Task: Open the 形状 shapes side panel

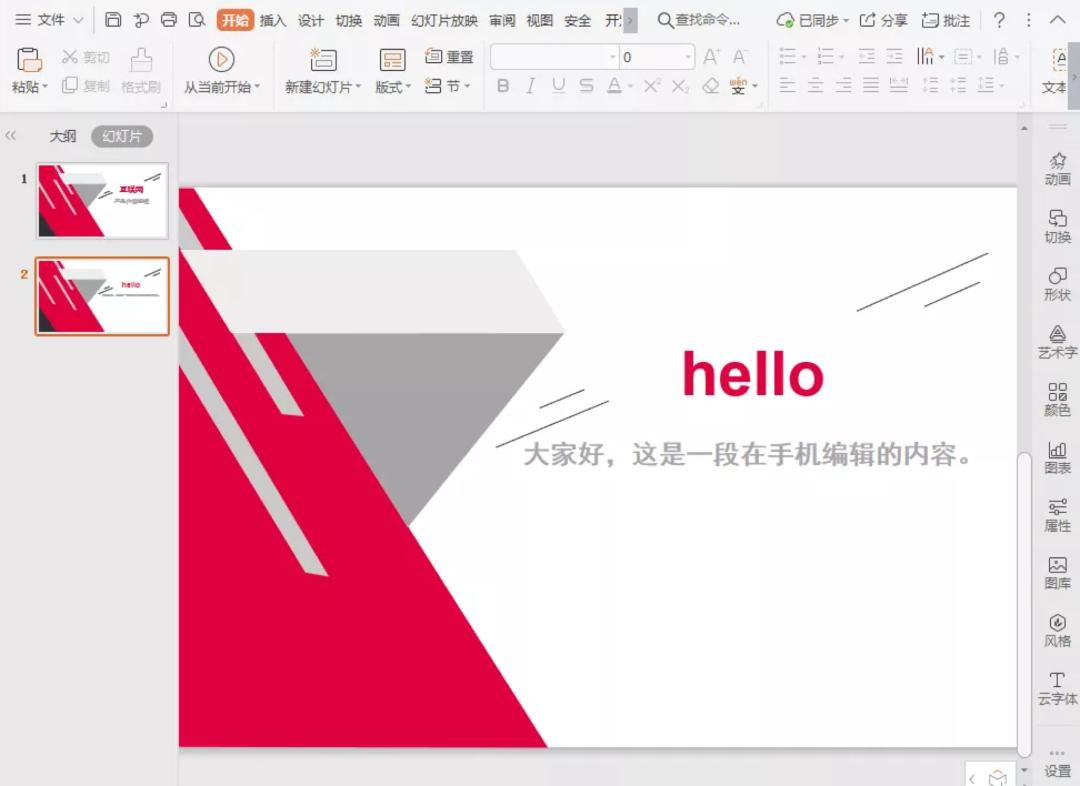Action: coord(1057,283)
